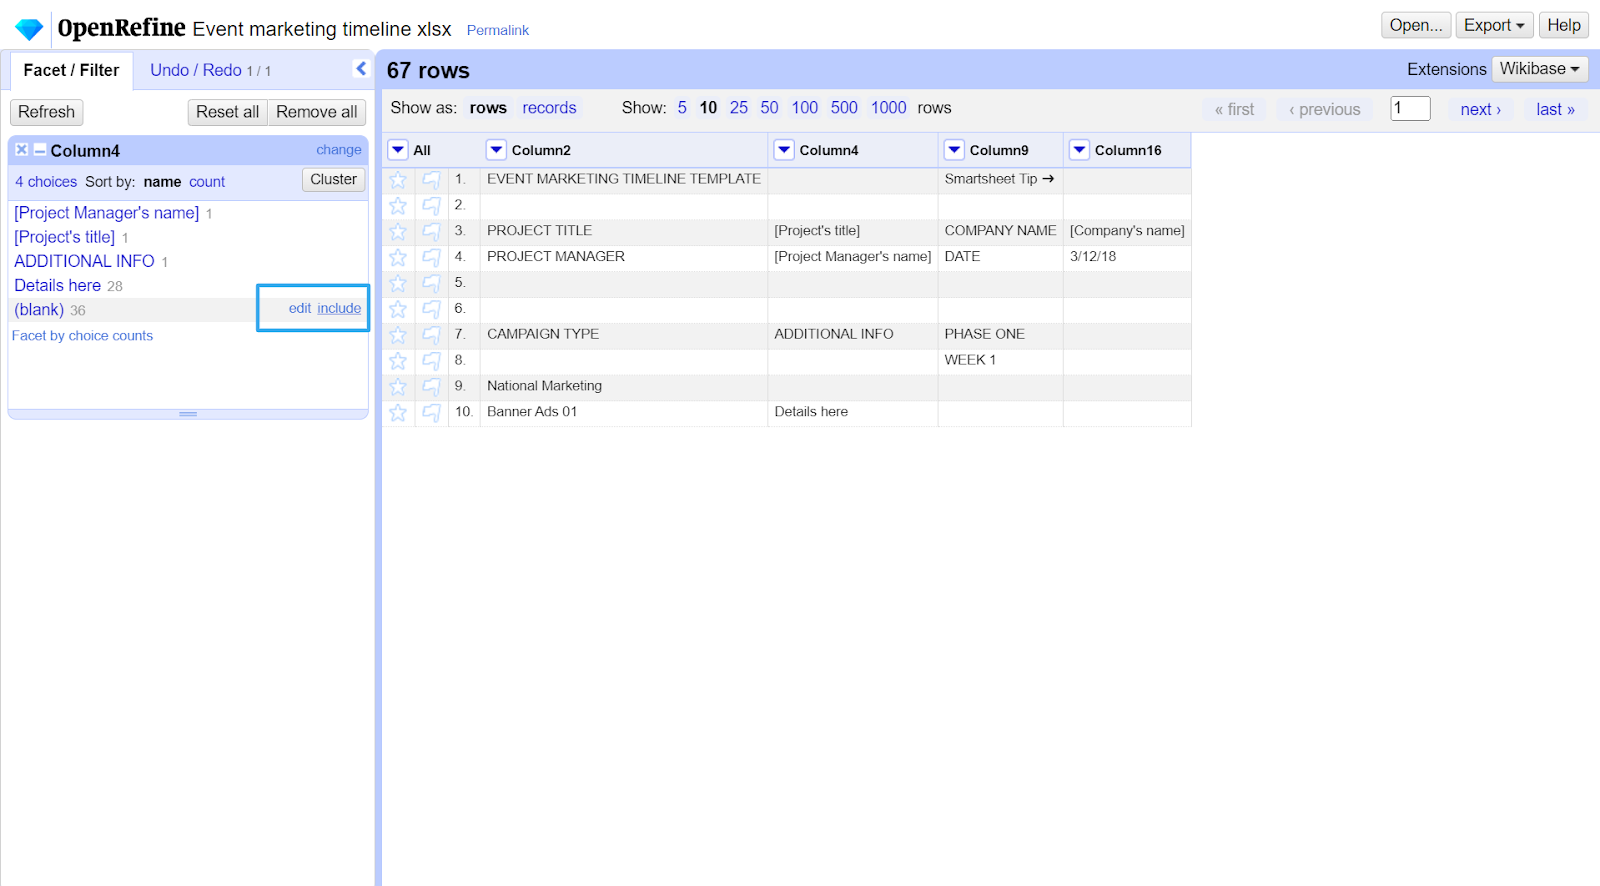
Task: Switch to the Facet / Filter tab
Action: tap(71, 70)
